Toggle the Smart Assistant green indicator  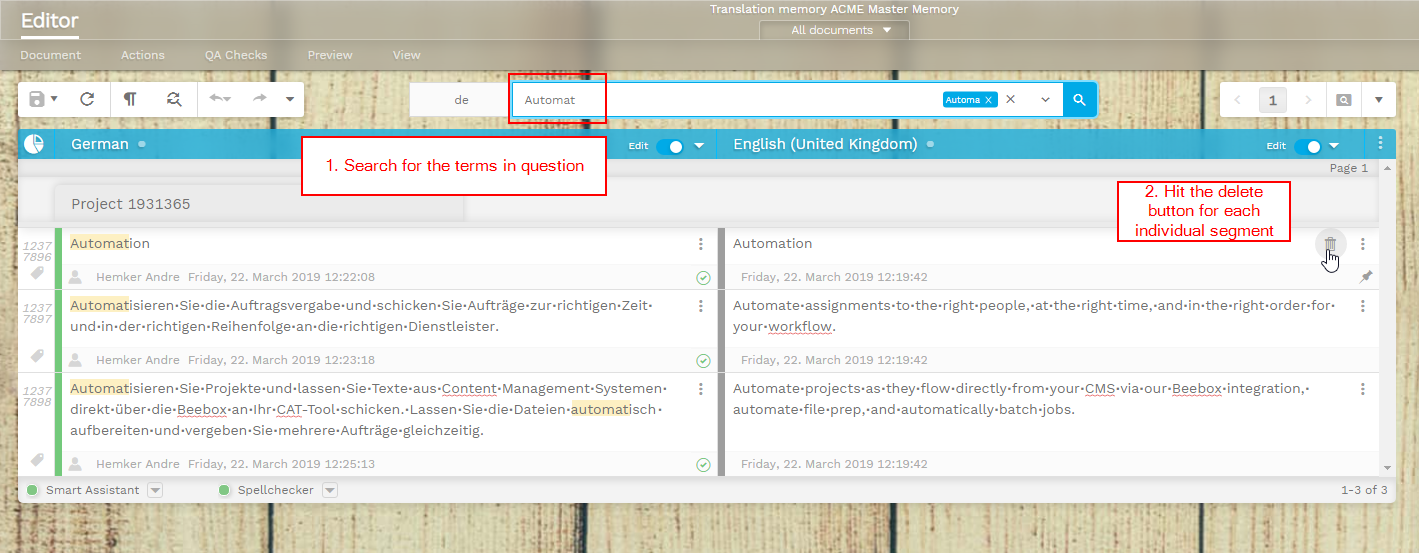tap(32, 490)
